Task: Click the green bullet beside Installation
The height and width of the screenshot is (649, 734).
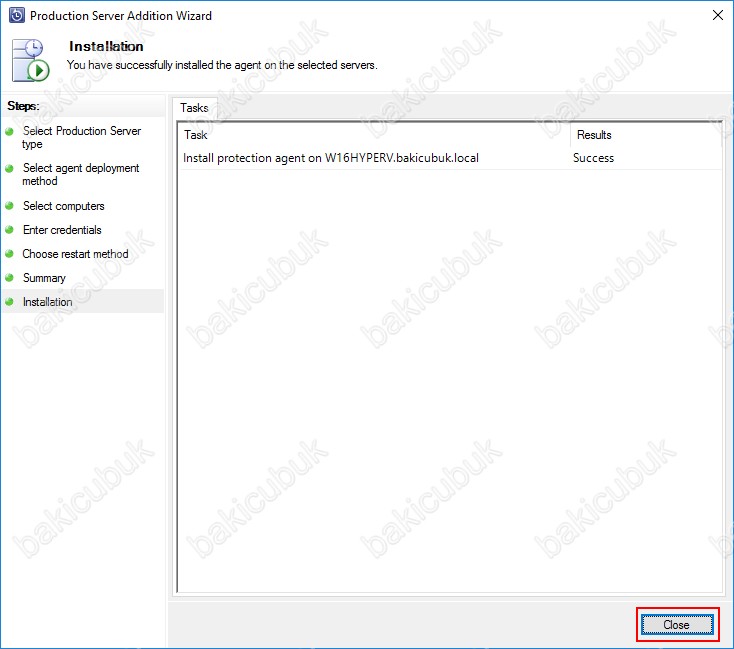Action: coord(9,302)
